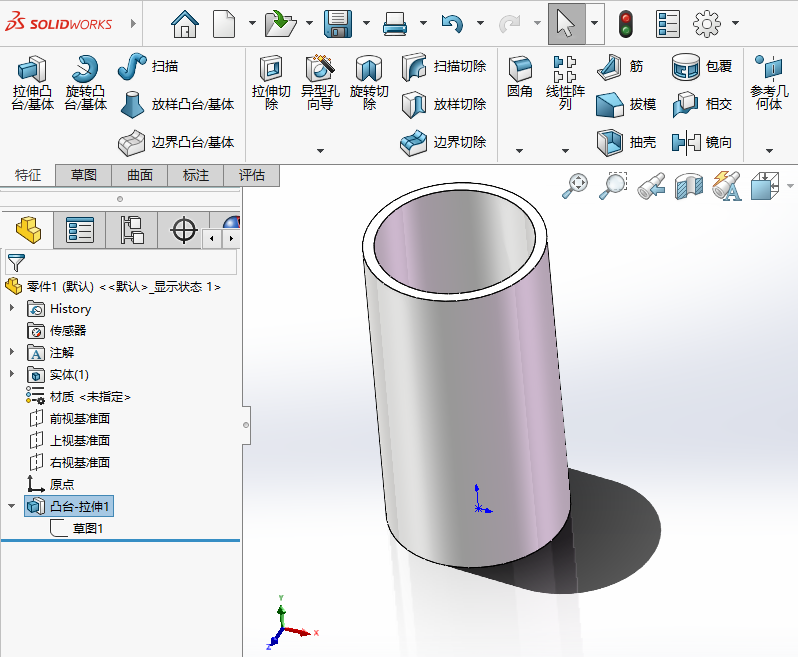This screenshot has width=798, height=657.
Task: Switch to the 草图 sketch tab
Action: (x=83, y=175)
